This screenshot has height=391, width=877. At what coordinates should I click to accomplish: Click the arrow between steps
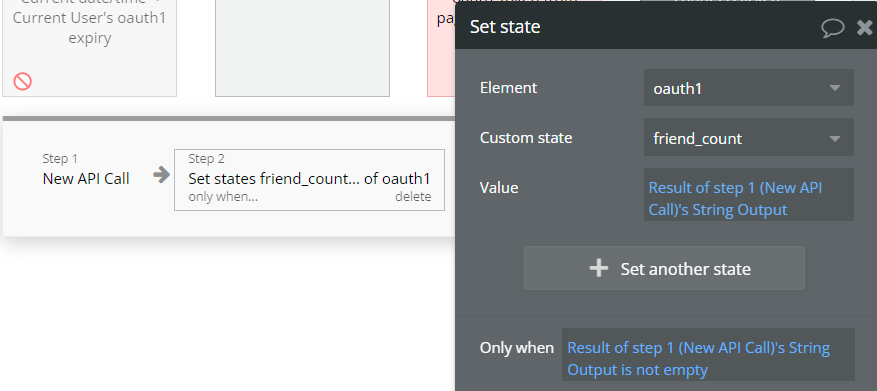(161, 175)
